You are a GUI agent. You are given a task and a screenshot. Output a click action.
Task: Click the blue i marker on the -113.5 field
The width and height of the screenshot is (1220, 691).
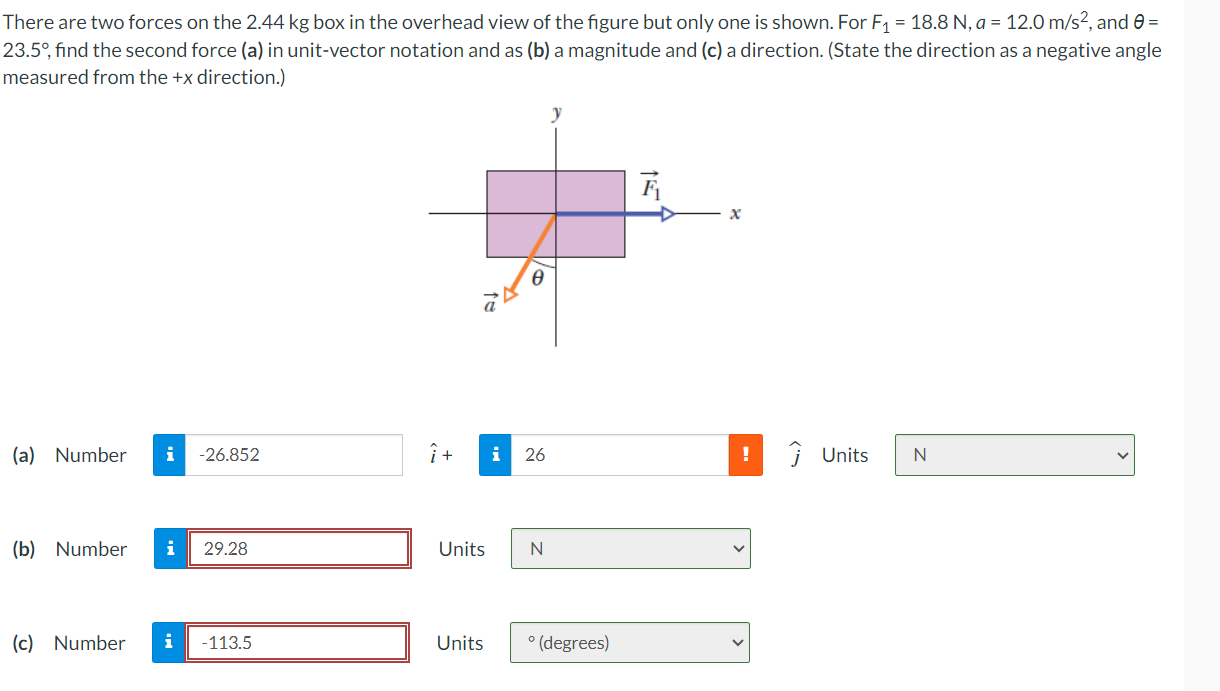click(170, 642)
